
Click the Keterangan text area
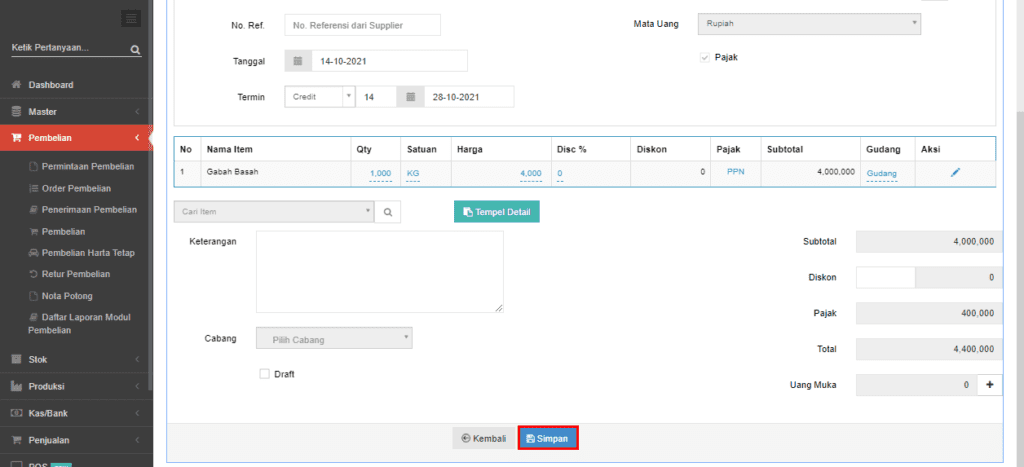tap(379, 272)
